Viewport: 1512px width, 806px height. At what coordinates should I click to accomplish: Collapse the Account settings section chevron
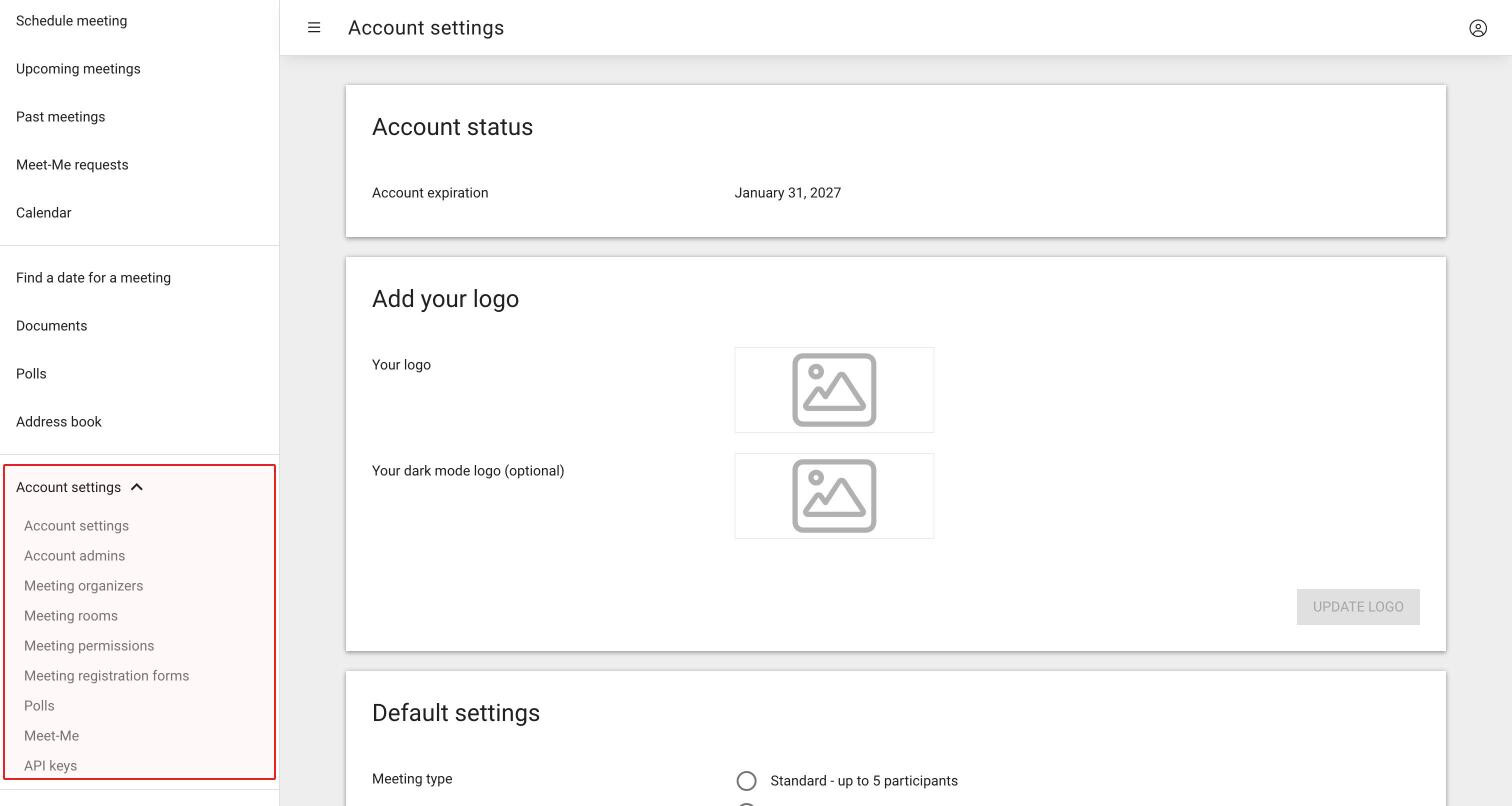point(137,487)
